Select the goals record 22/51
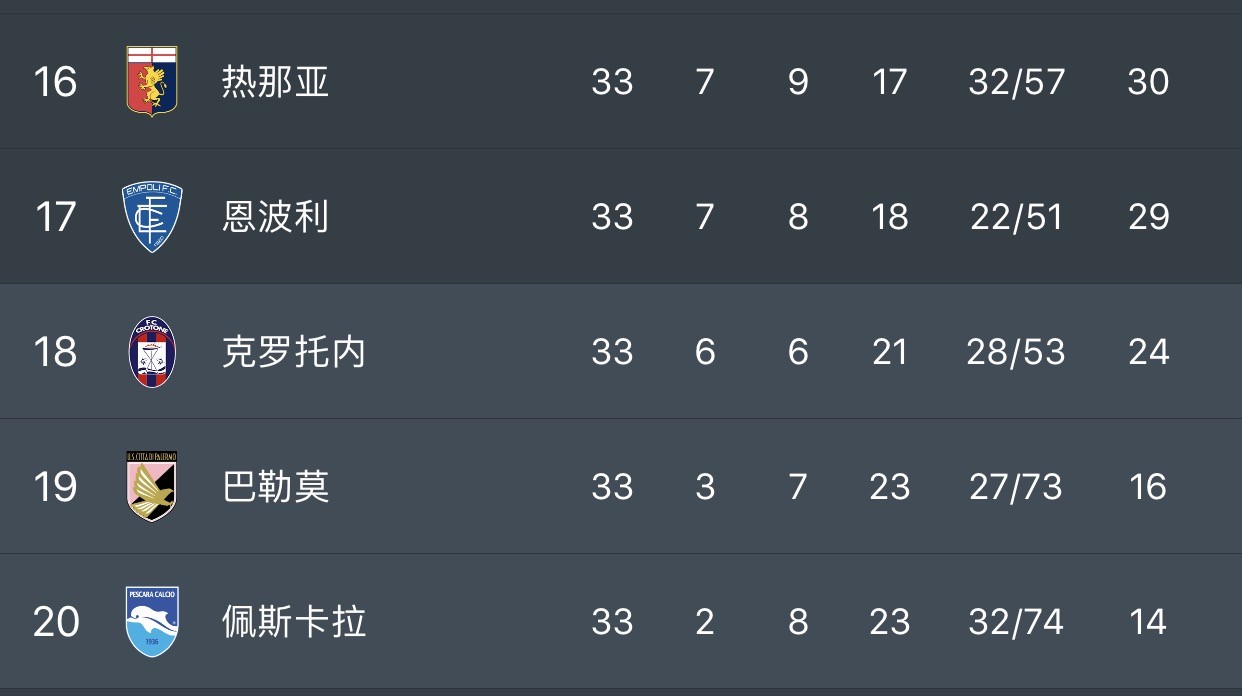 point(1016,217)
